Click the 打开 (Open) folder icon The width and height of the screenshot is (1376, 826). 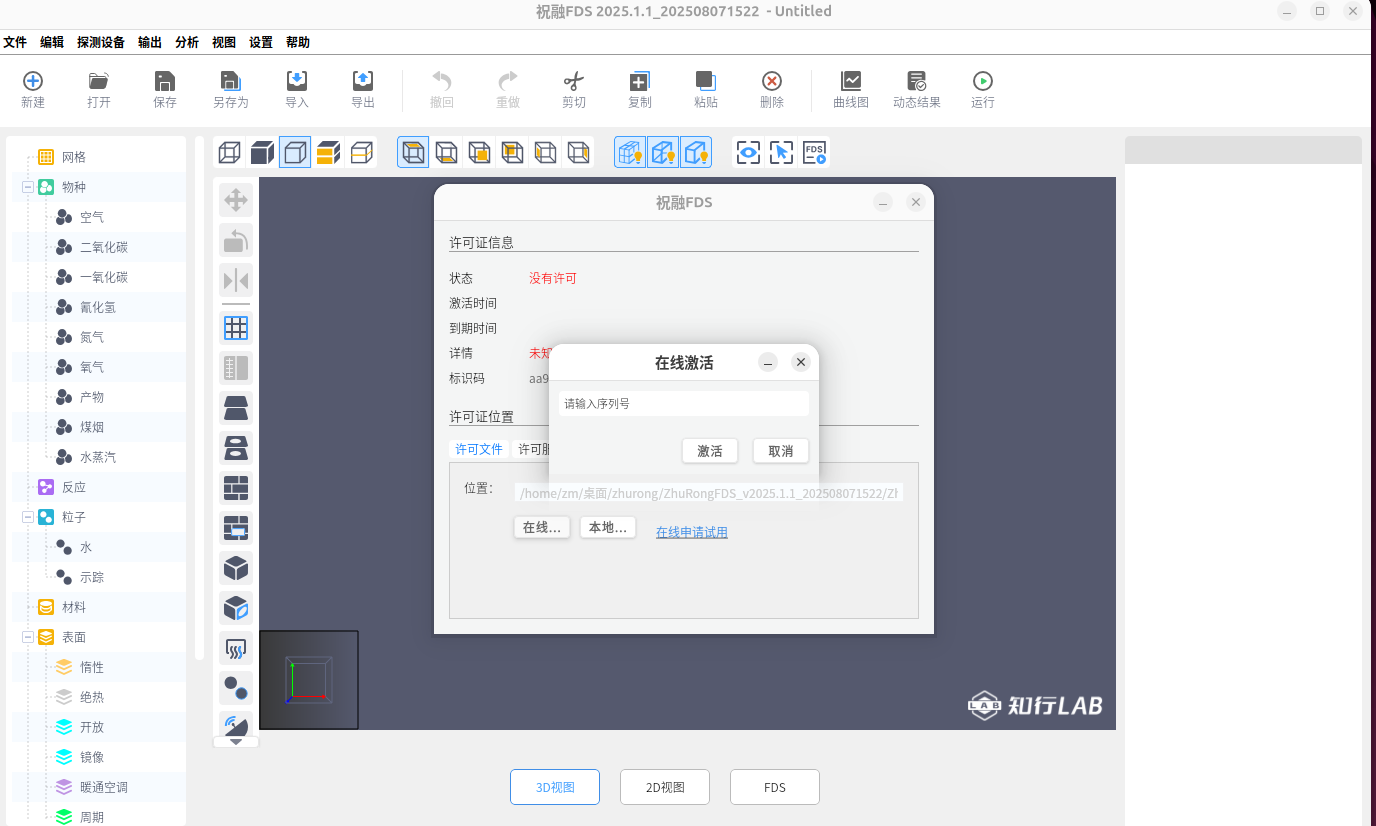[98, 81]
